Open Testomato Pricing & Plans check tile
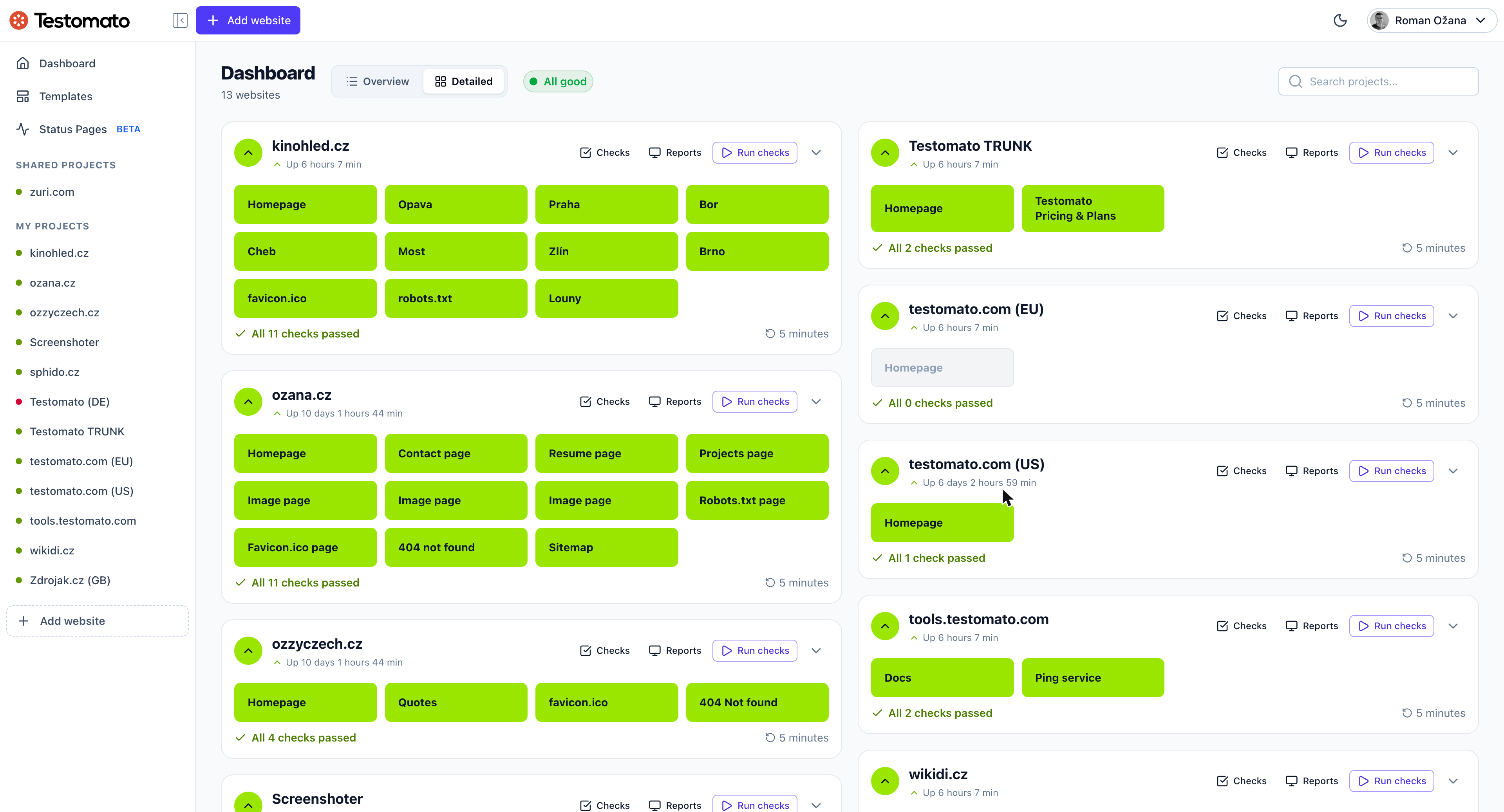Screen dimensions: 1504x812 pos(1093,208)
